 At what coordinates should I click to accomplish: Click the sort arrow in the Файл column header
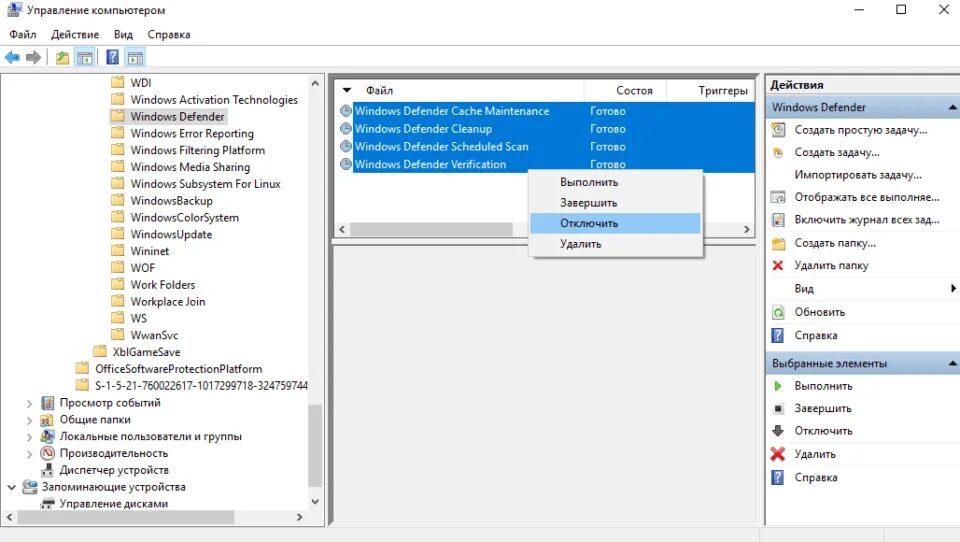(347, 91)
